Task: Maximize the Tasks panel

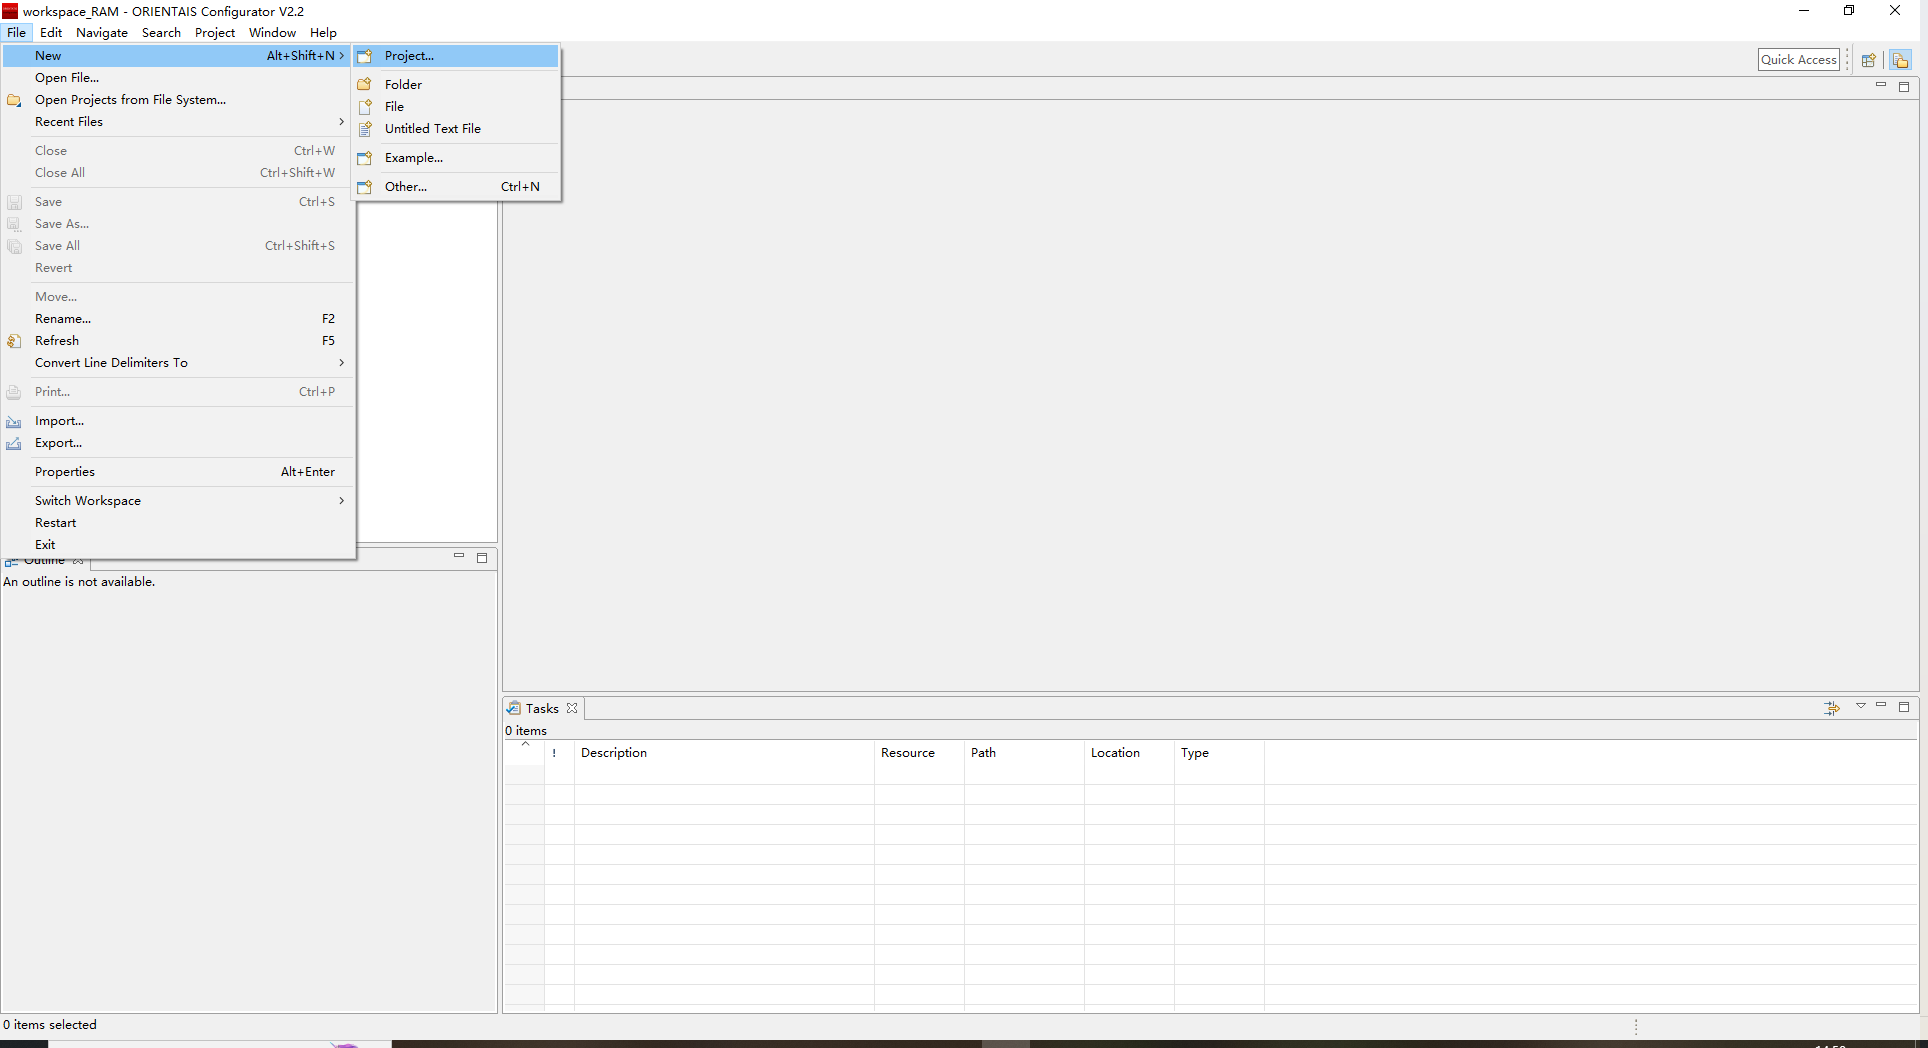Action: [1904, 707]
